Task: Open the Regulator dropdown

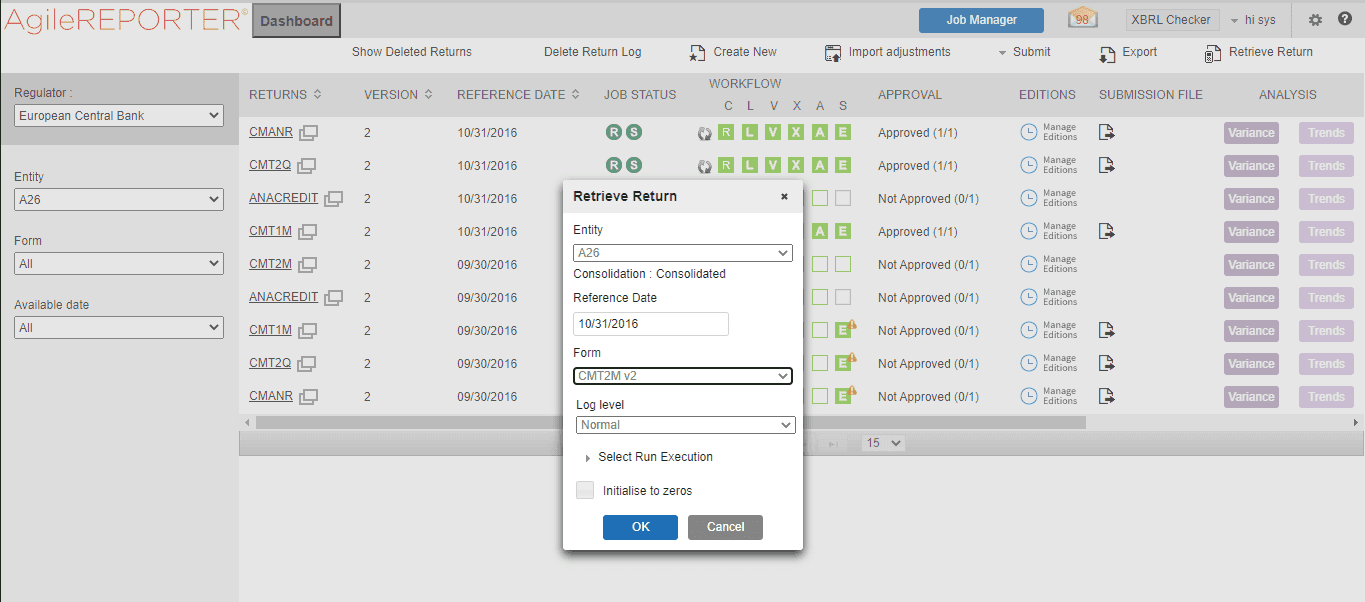Action: [118, 115]
